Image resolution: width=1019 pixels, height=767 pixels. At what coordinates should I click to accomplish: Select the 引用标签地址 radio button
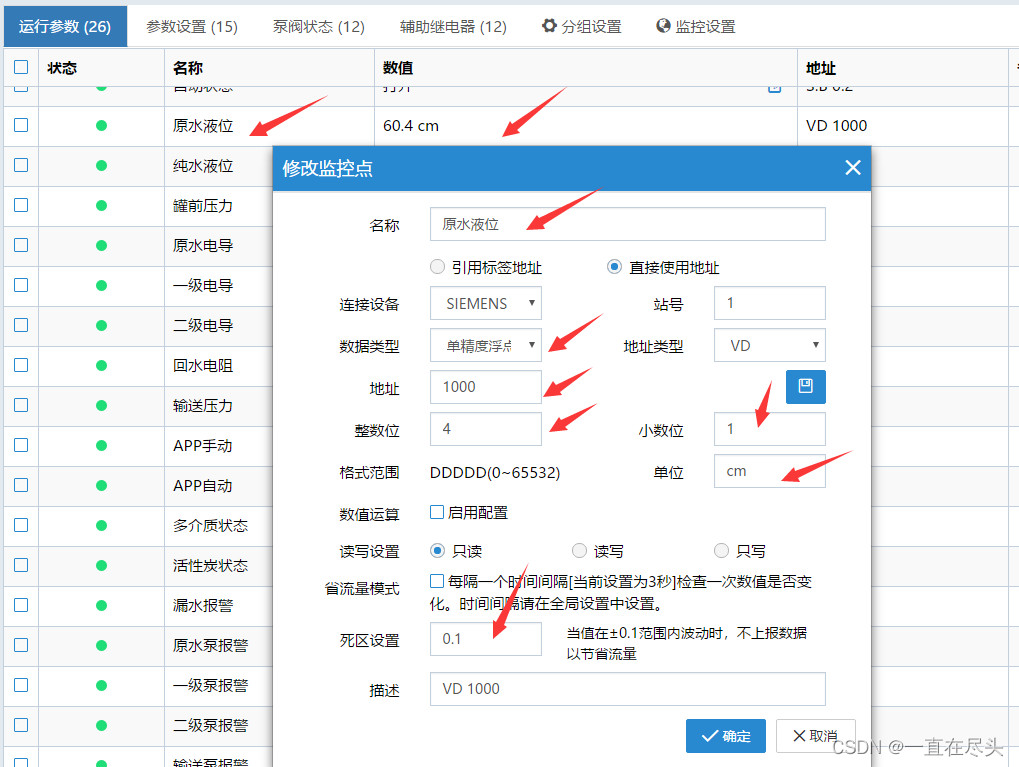coord(437,267)
